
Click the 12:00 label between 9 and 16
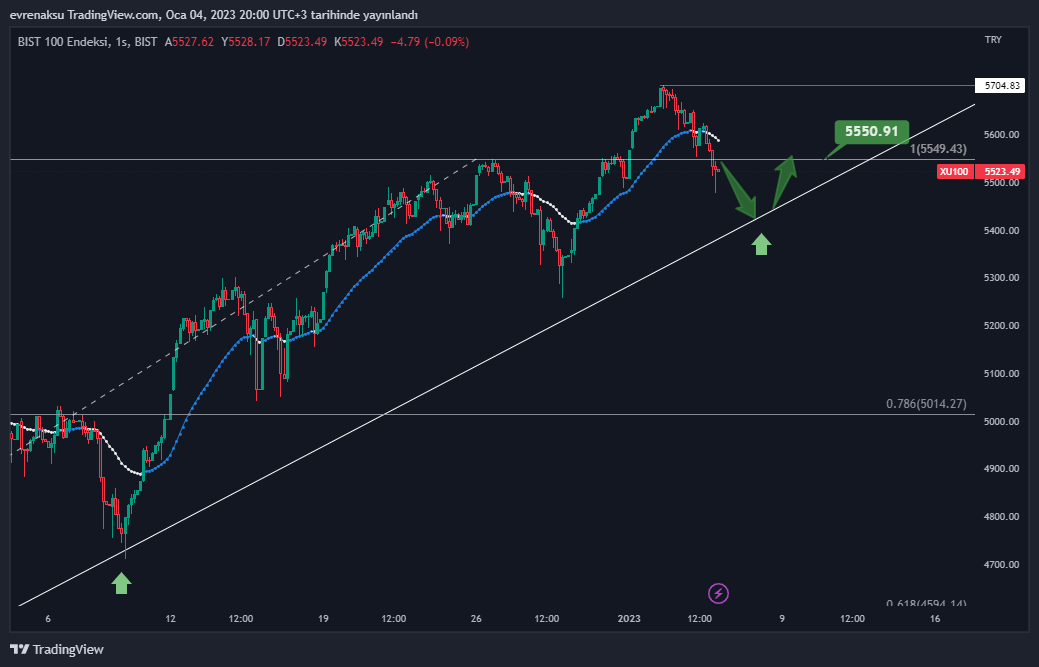(x=852, y=619)
